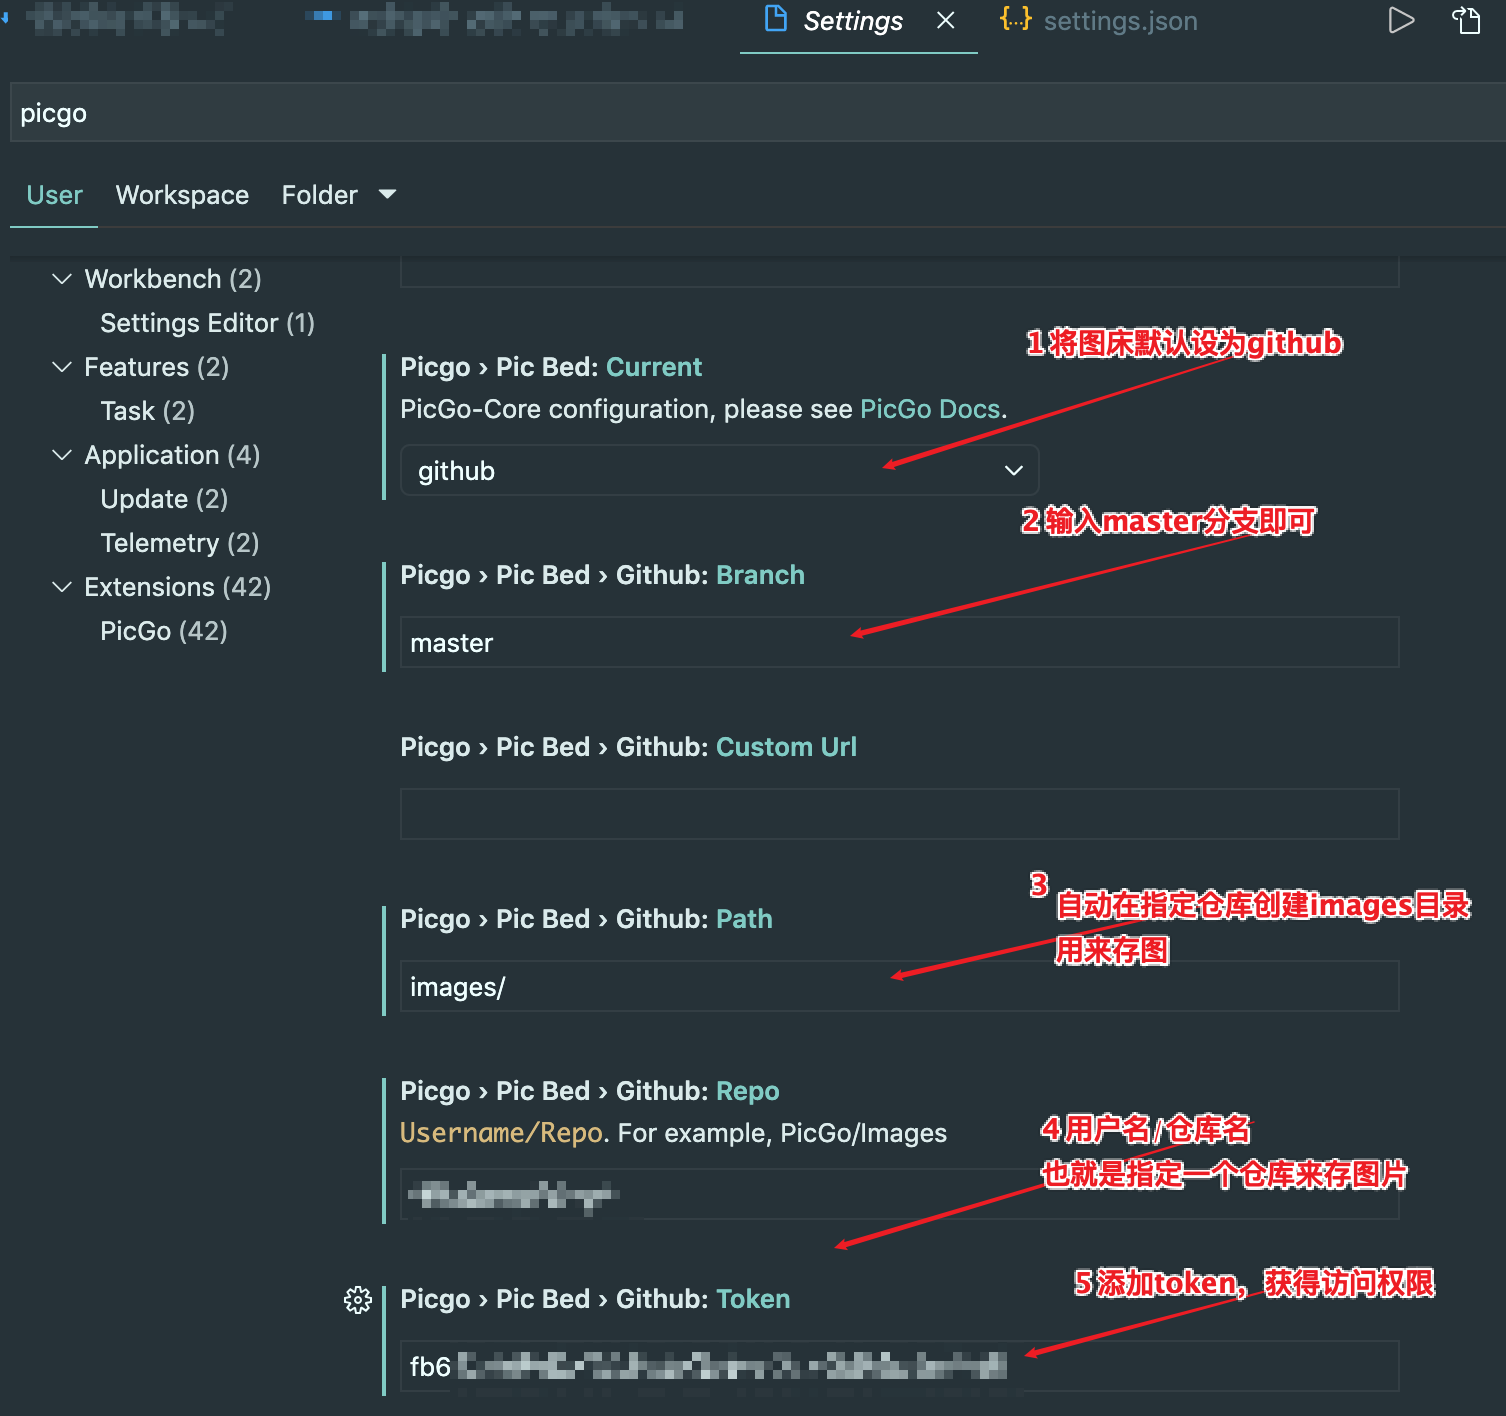Select Update (2) in the settings tree

pyautogui.click(x=164, y=499)
